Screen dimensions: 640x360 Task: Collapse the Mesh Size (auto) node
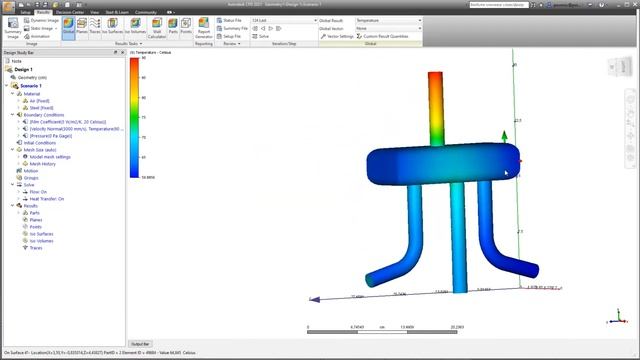13,150
